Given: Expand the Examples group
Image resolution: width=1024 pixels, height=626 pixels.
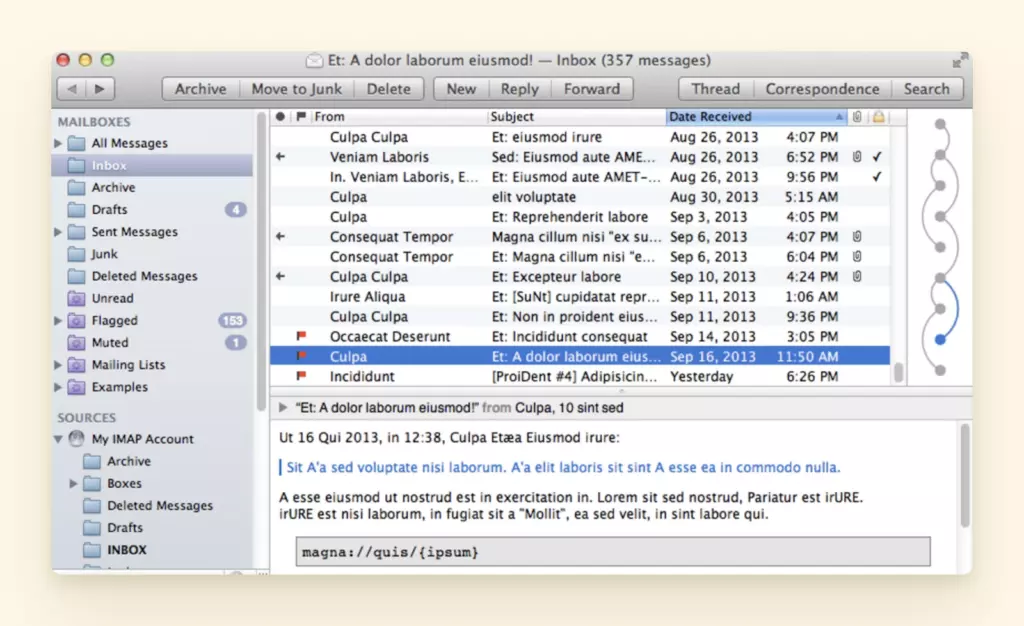Looking at the screenshot, I should tap(58, 387).
